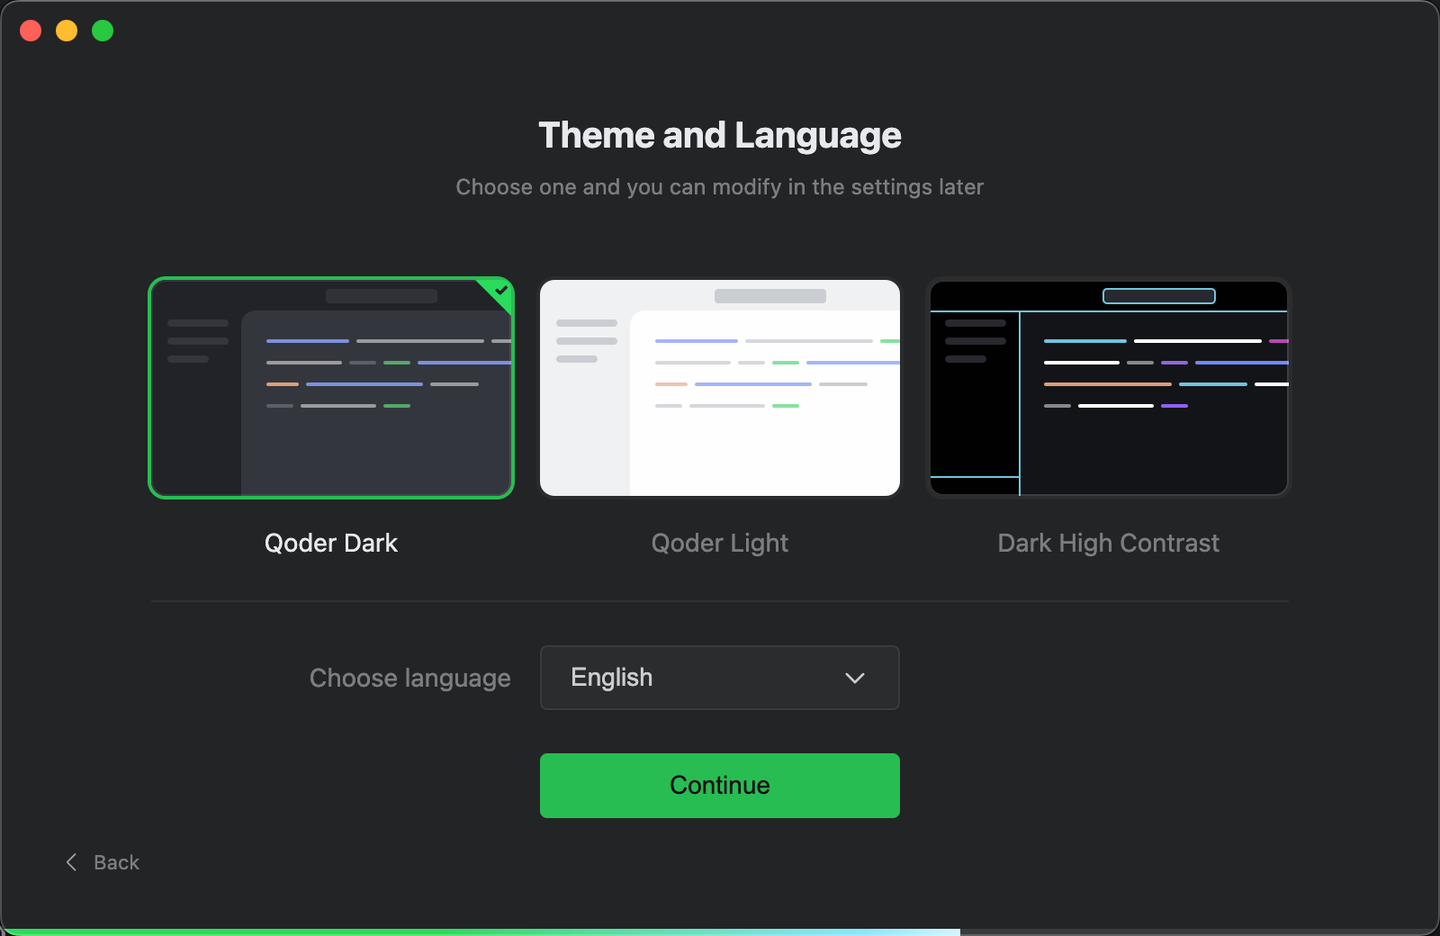Select the Qoder Light theme preview
This screenshot has width=1440, height=936.
(x=720, y=388)
